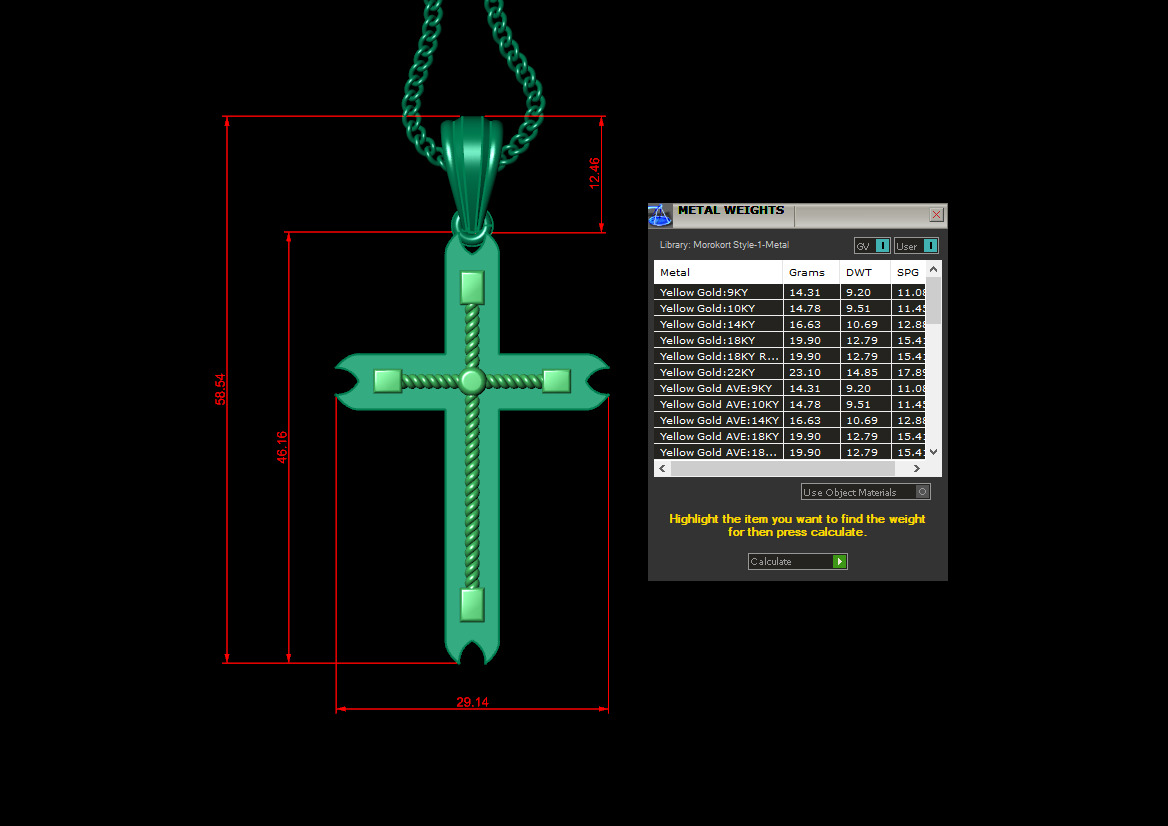Click the horizontal scrollbar thumb
The height and width of the screenshot is (826, 1168).
click(x=782, y=468)
